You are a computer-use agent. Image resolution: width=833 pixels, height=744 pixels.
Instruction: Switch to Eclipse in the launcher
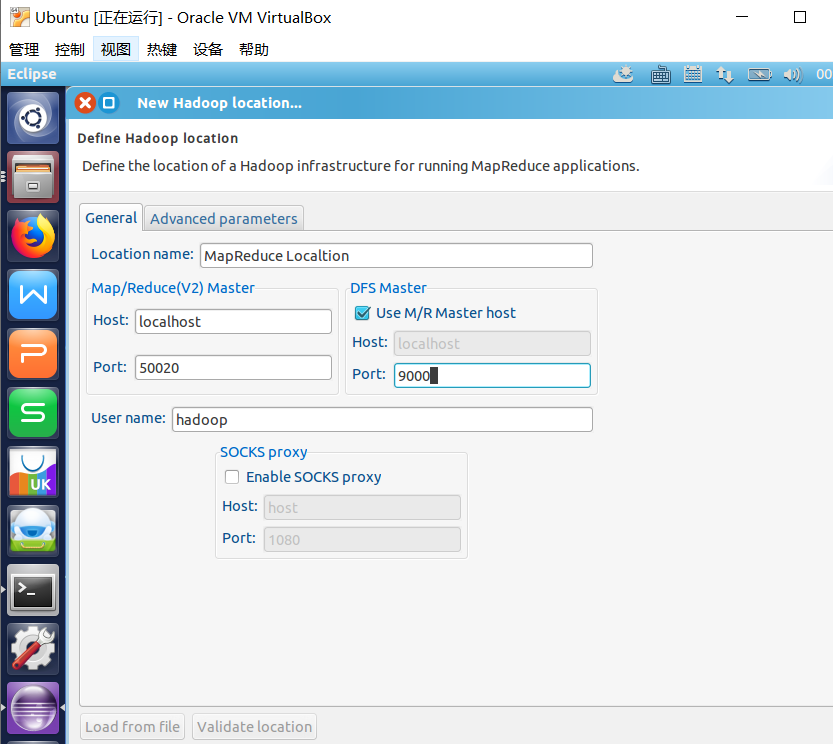pyautogui.click(x=33, y=708)
